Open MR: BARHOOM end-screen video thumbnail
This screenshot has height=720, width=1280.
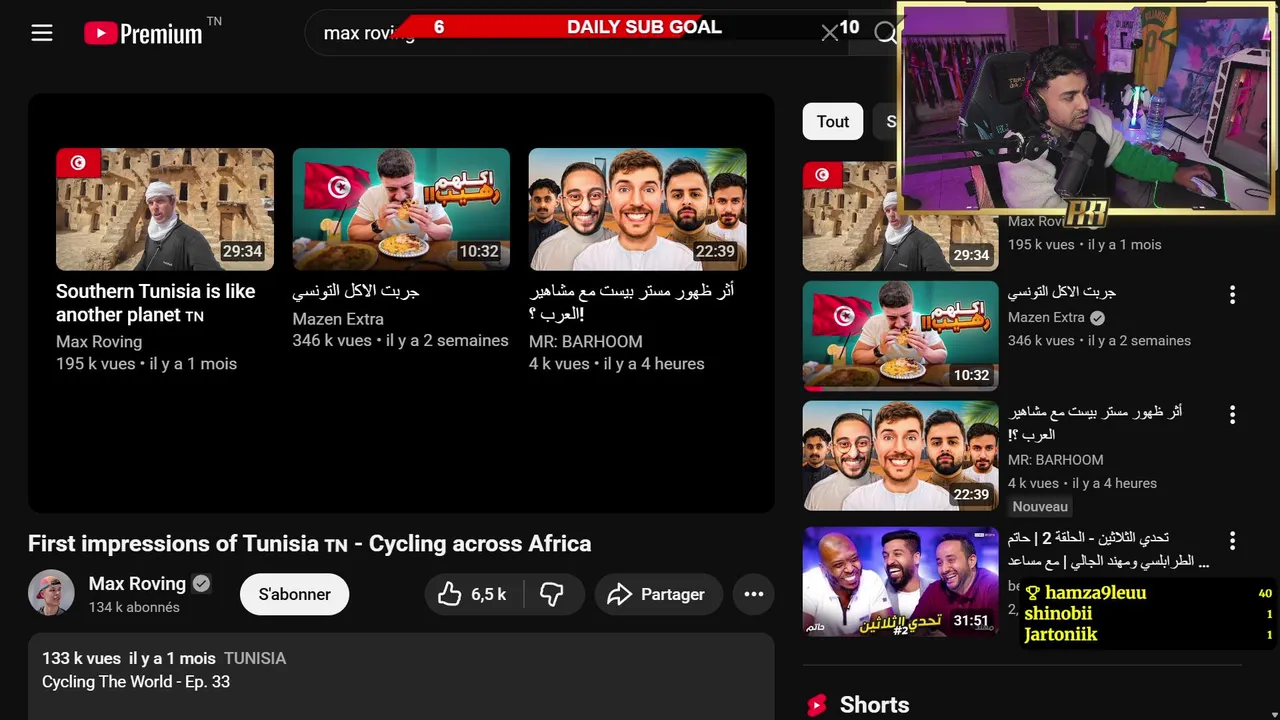[638, 209]
